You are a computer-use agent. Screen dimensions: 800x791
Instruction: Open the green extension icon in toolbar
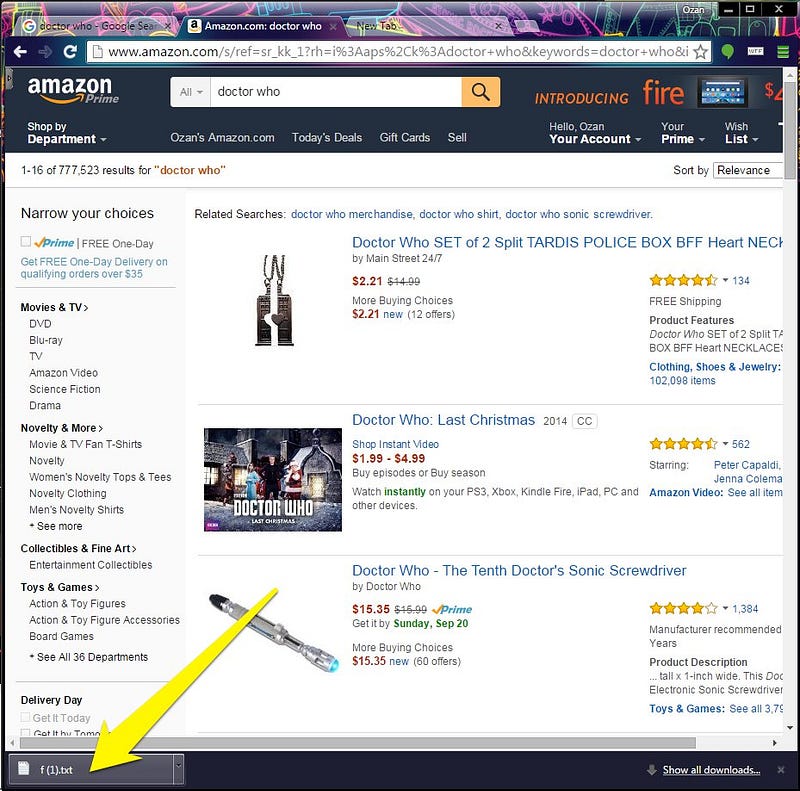(728, 52)
